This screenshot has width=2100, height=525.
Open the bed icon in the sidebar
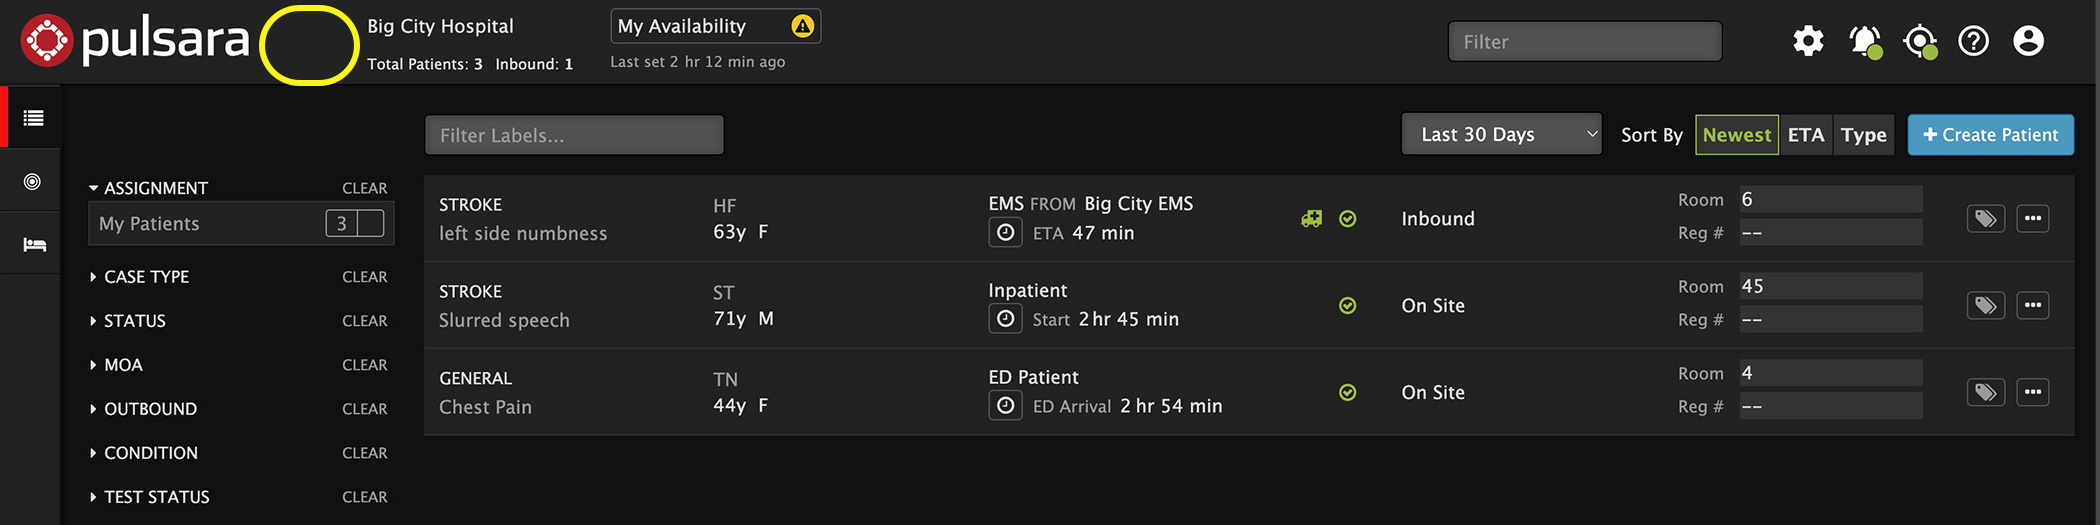point(34,245)
